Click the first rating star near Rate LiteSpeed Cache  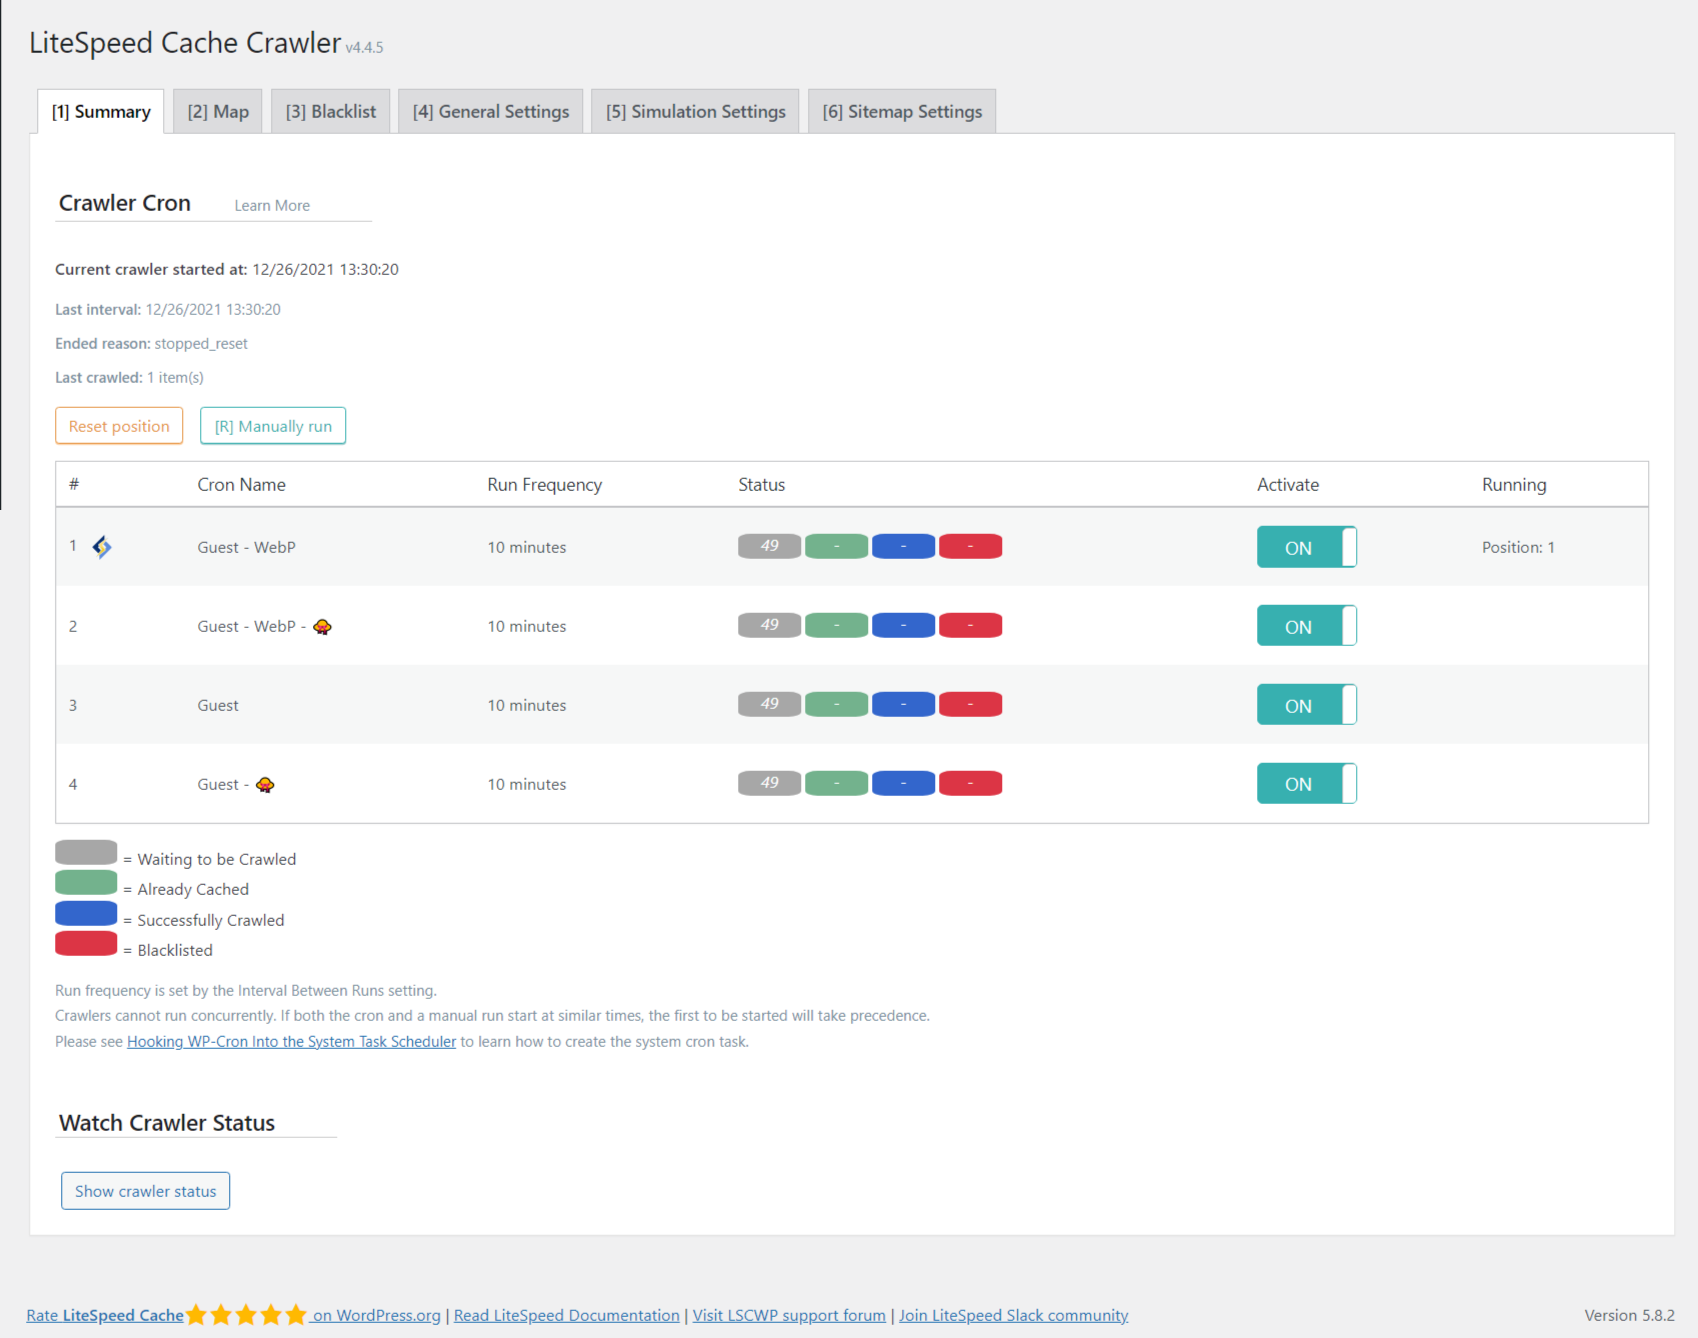tap(199, 1315)
